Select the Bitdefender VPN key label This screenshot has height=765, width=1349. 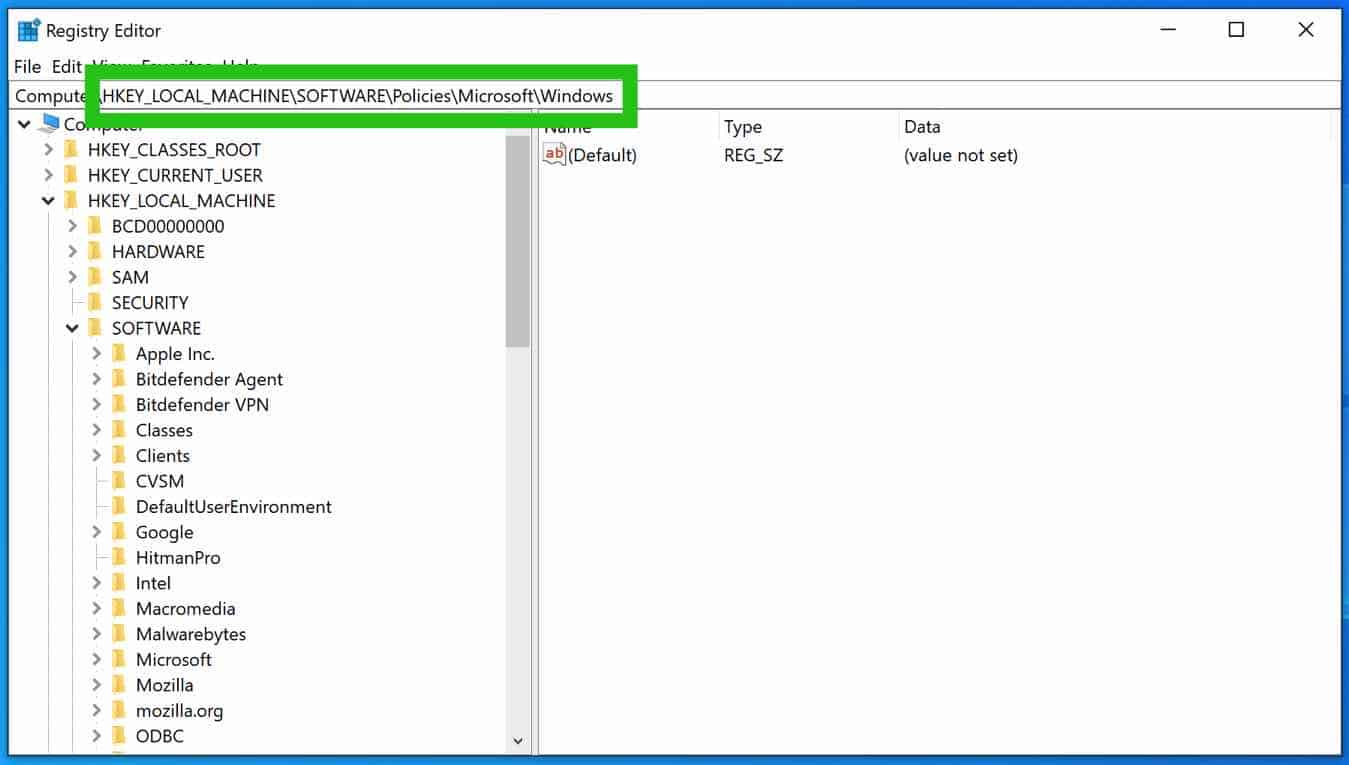click(x=202, y=405)
